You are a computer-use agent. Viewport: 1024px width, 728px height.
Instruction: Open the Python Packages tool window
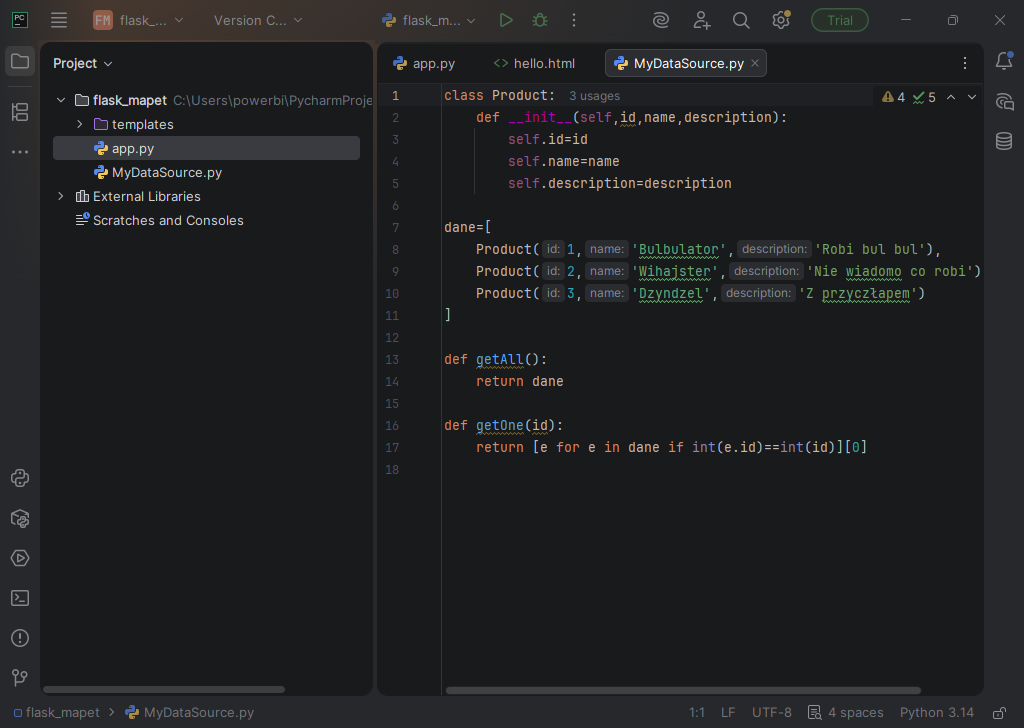pyautogui.click(x=20, y=518)
